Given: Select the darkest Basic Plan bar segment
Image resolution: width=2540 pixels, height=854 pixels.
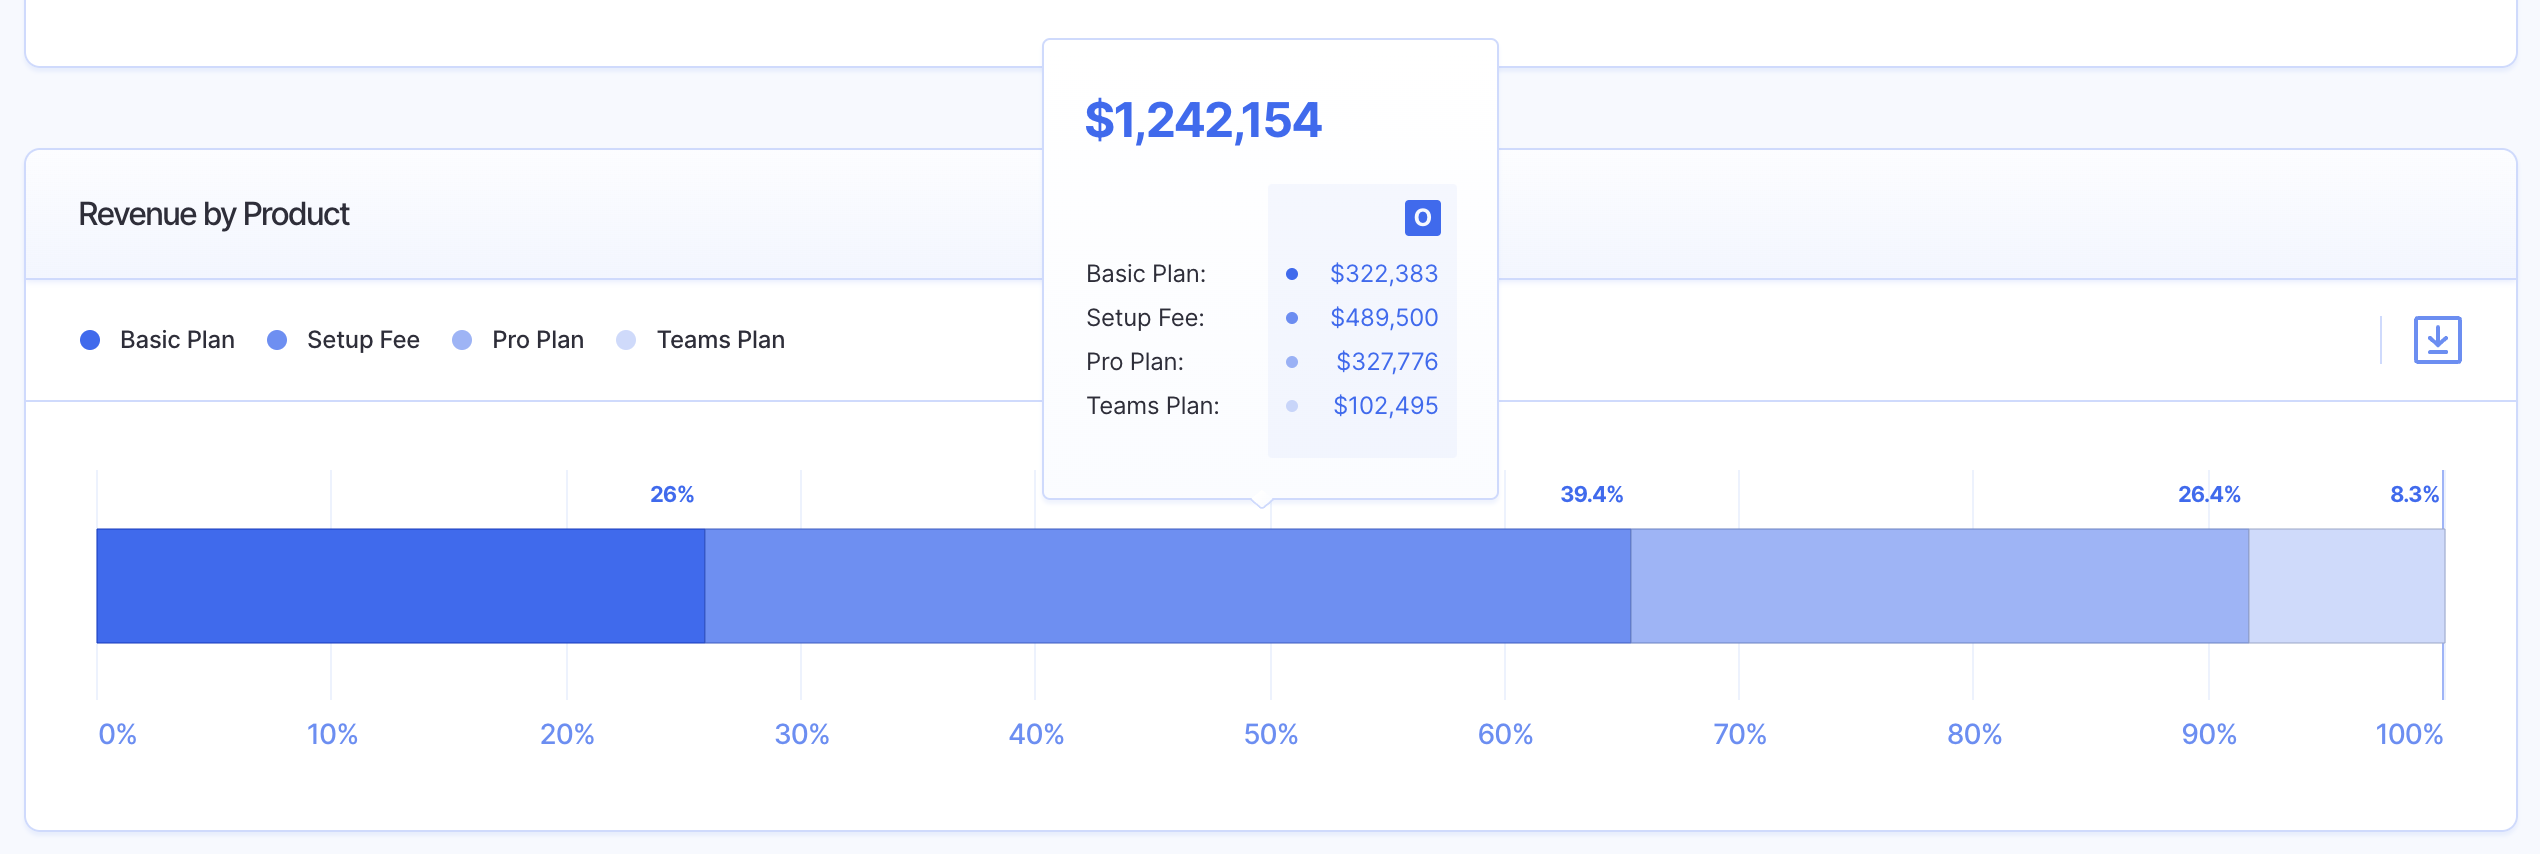Looking at the screenshot, I should pyautogui.click(x=400, y=586).
